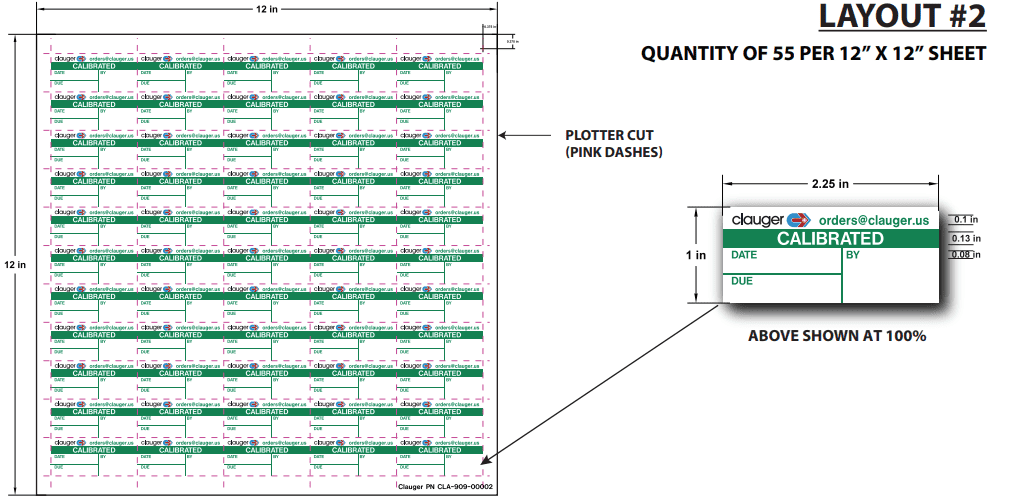The image size is (1010, 496).
Task: Click the arrowhead at the sheet's bottom-right corner
Action: [x=486, y=461]
